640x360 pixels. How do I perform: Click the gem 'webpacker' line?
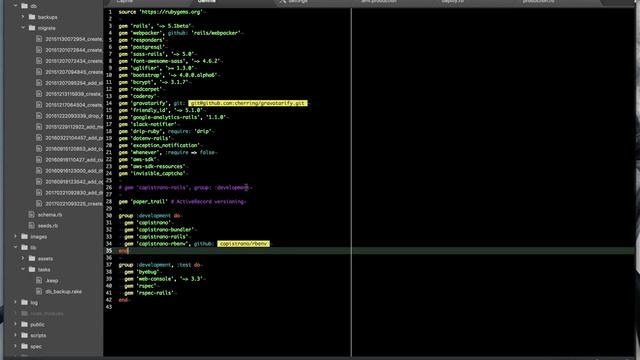pyautogui.click(x=180, y=33)
